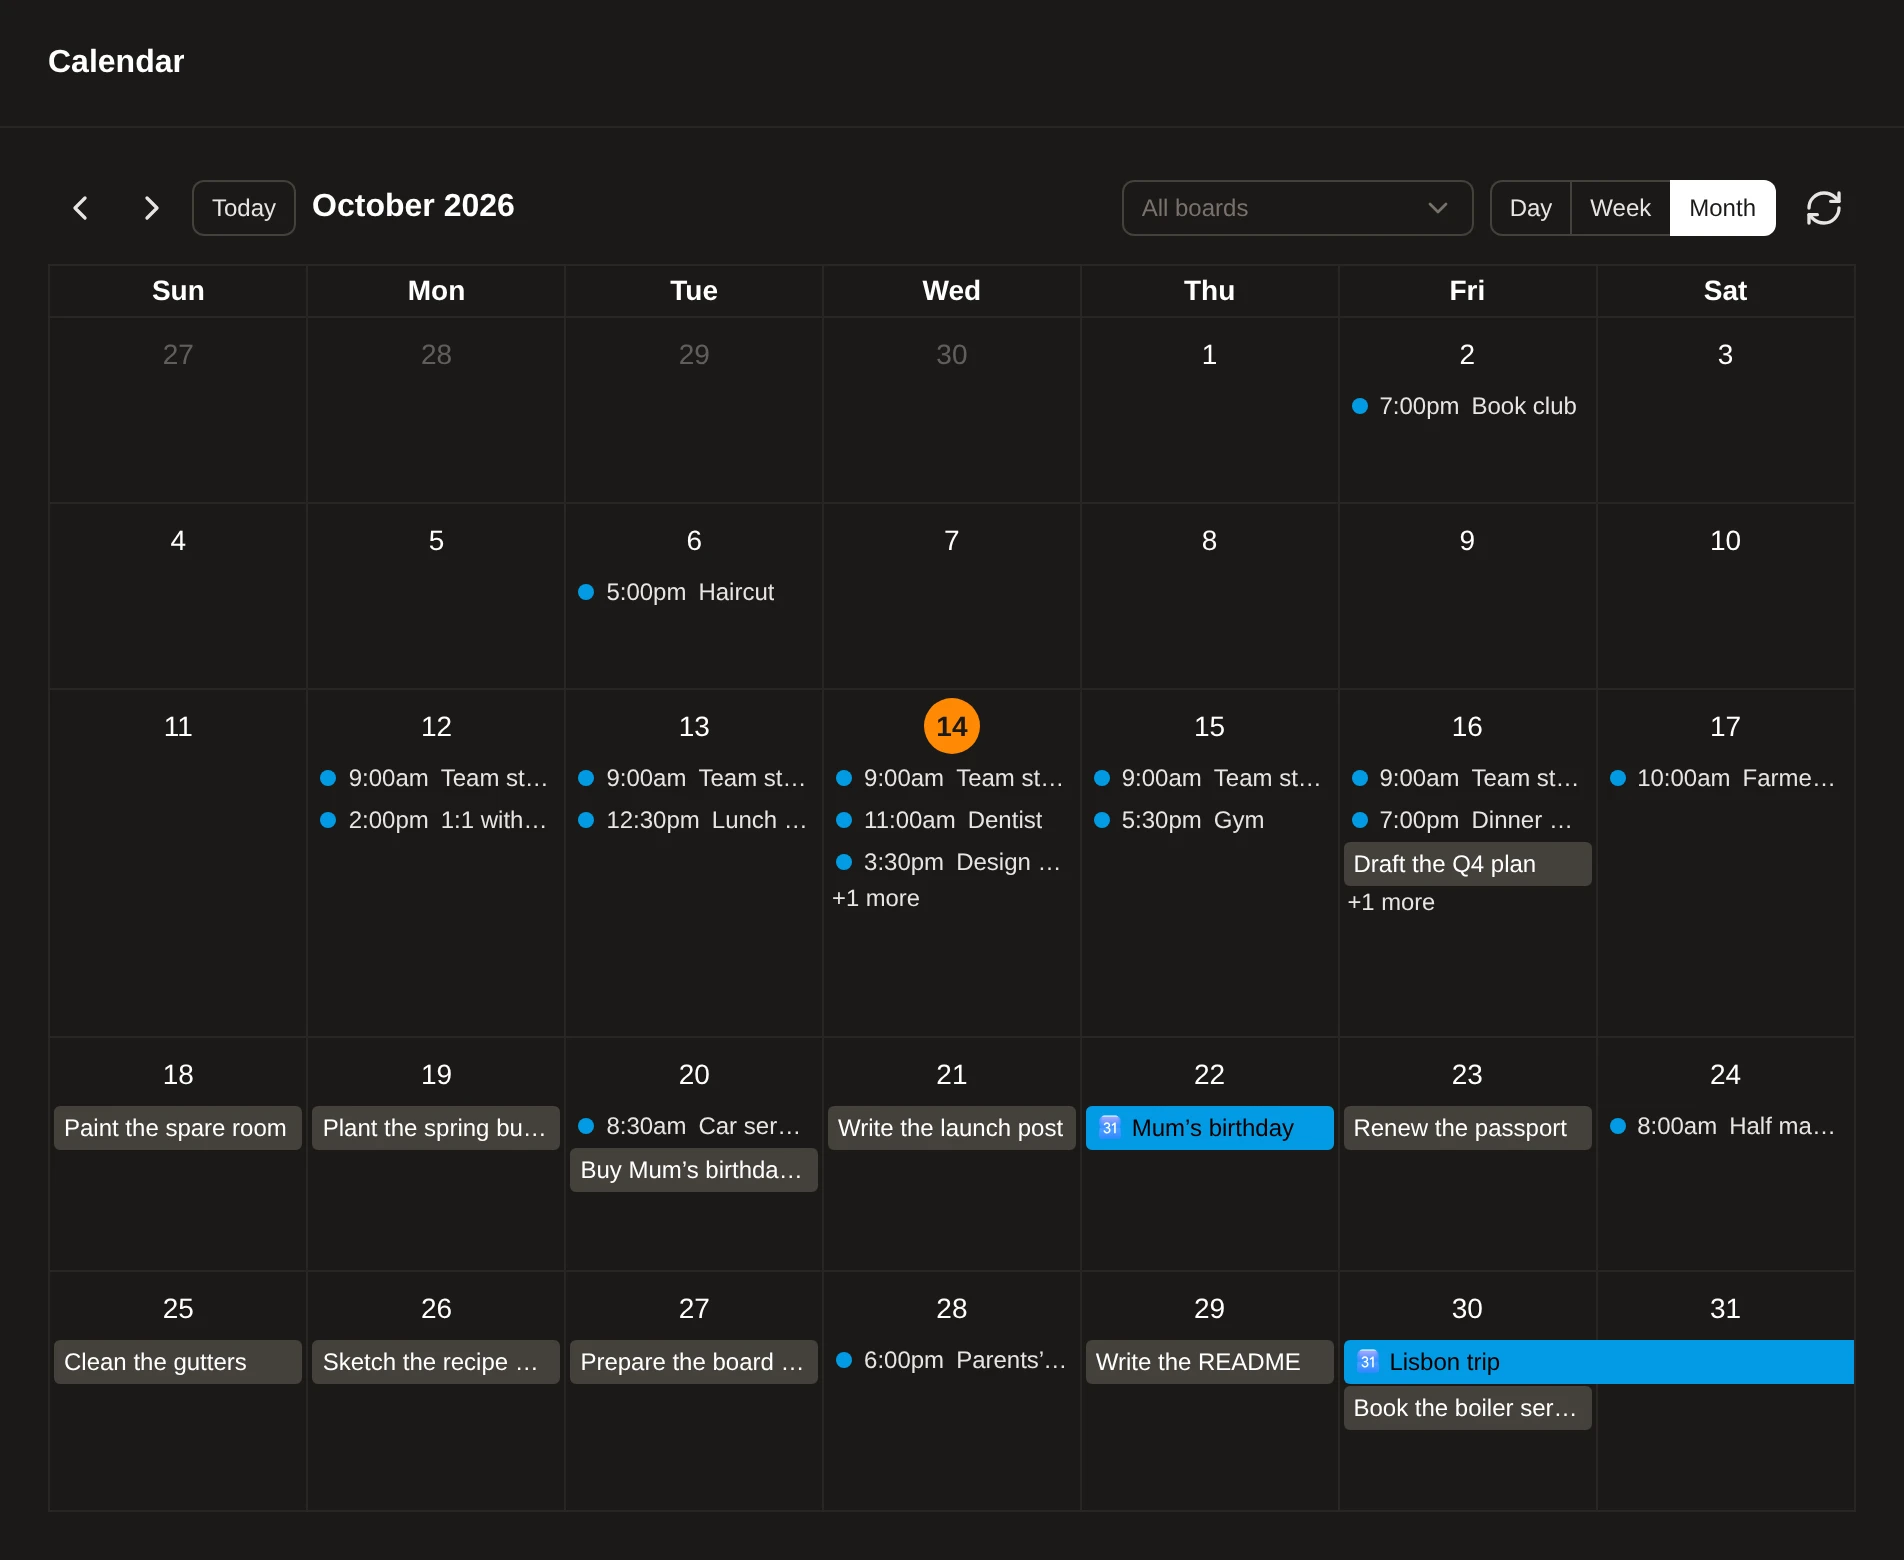The height and width of the screenshot is (1560, 1904).
Task: Click the calendar icon on Mum's birthday
Action: (x=1110, y=1127)
